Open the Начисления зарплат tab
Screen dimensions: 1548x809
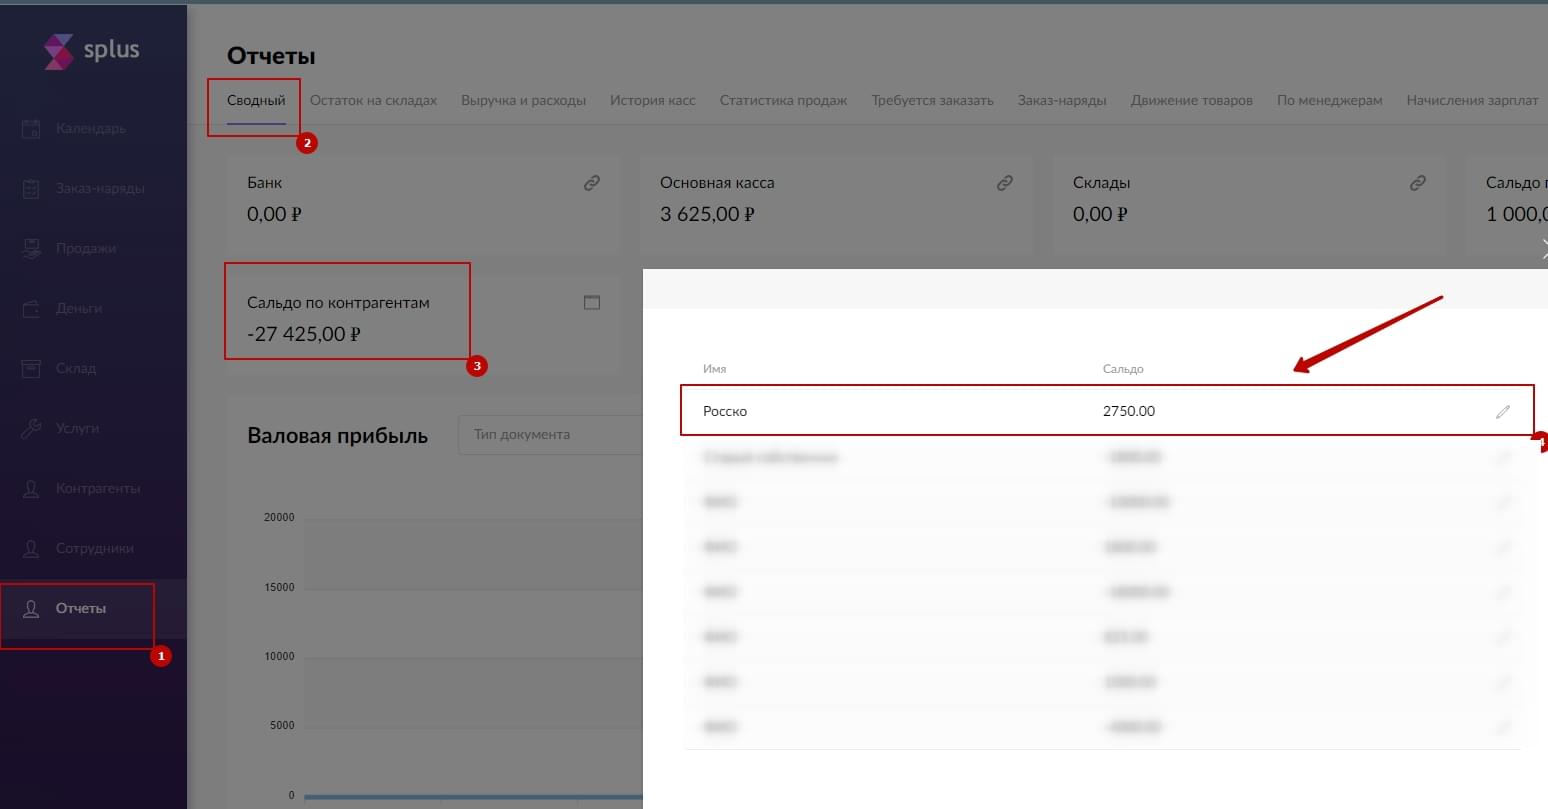click(1472, 100)
